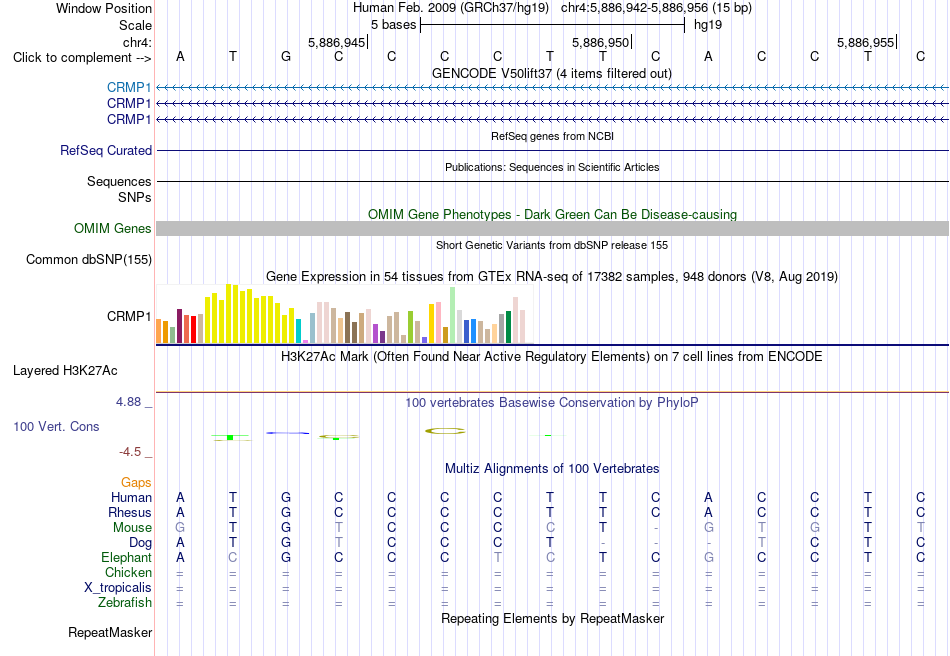Image resolution: width=950 pixels, height=656 pixels.
Task: Click the 5,886,955 position marker
Action: pos(865,42)
